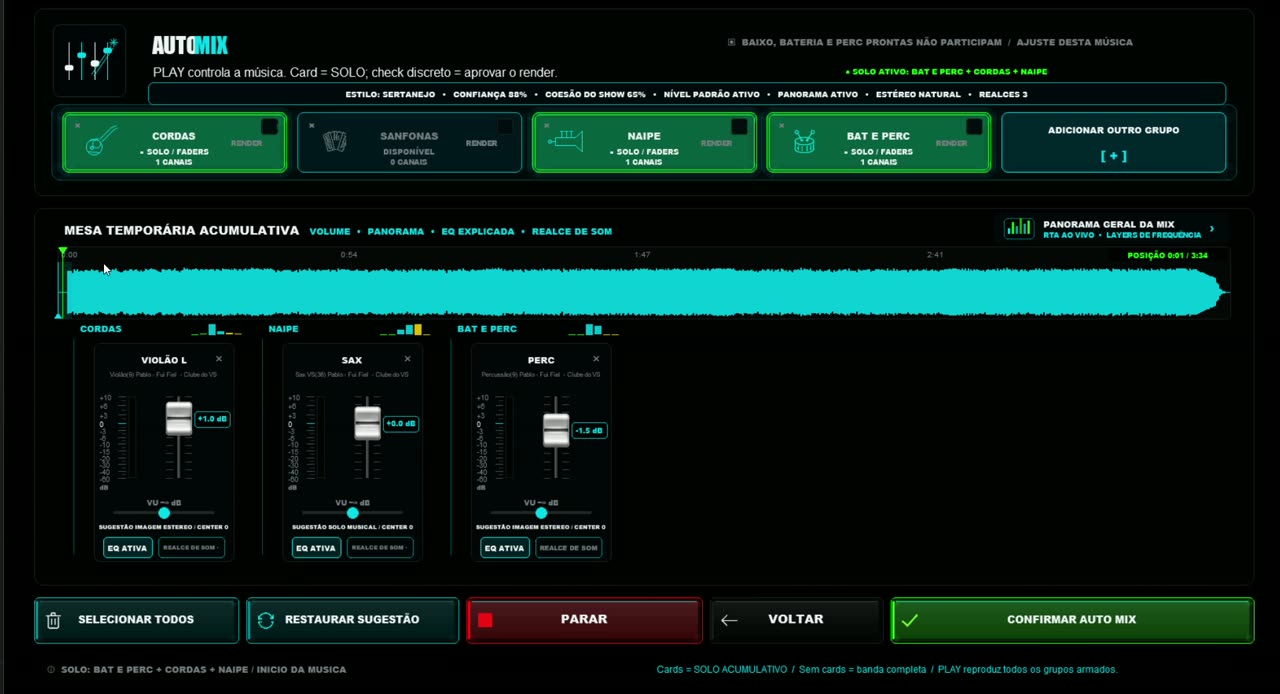Click the green playhead marker on the waveform
Viewport: 1280px width, 694px height.
[x=63, y=251]
